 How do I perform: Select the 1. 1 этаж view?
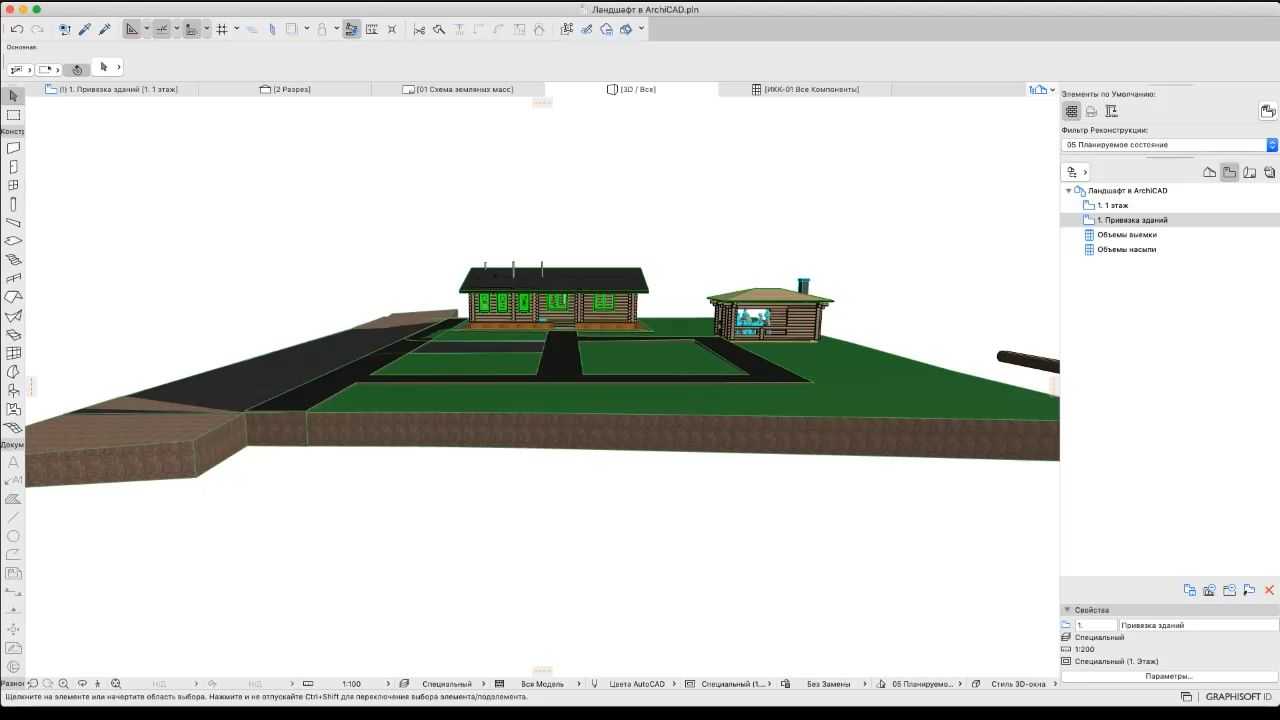1112,205
